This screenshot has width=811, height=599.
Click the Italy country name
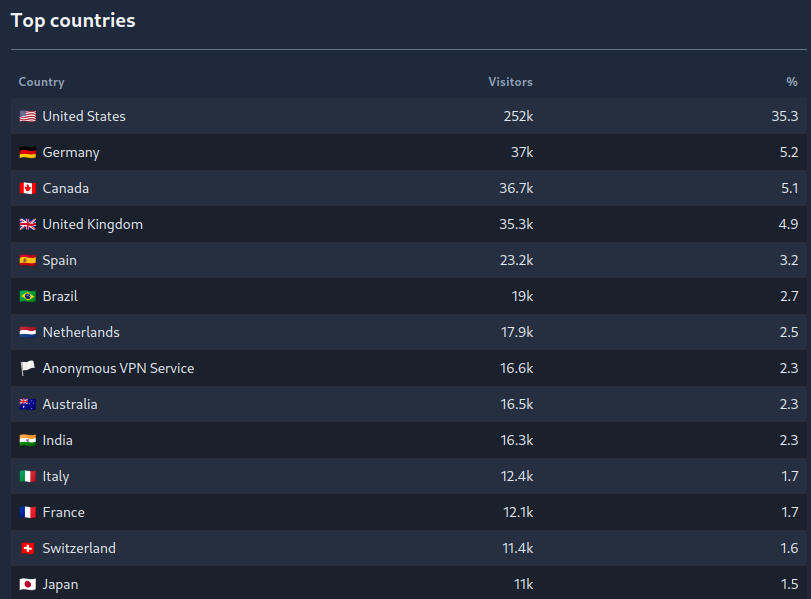[x=56, y=476]
